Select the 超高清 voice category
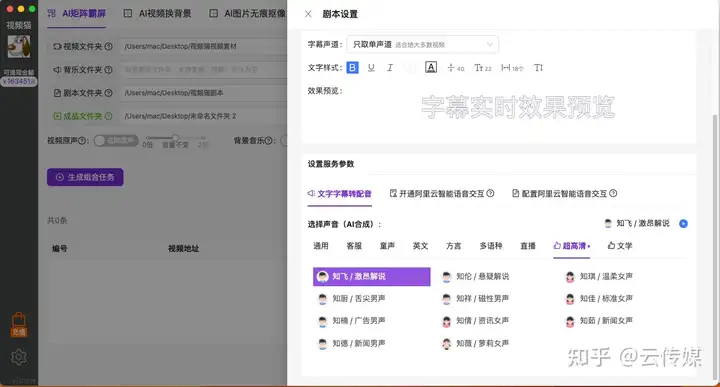720x387 pixels. [x=571, y=246]
